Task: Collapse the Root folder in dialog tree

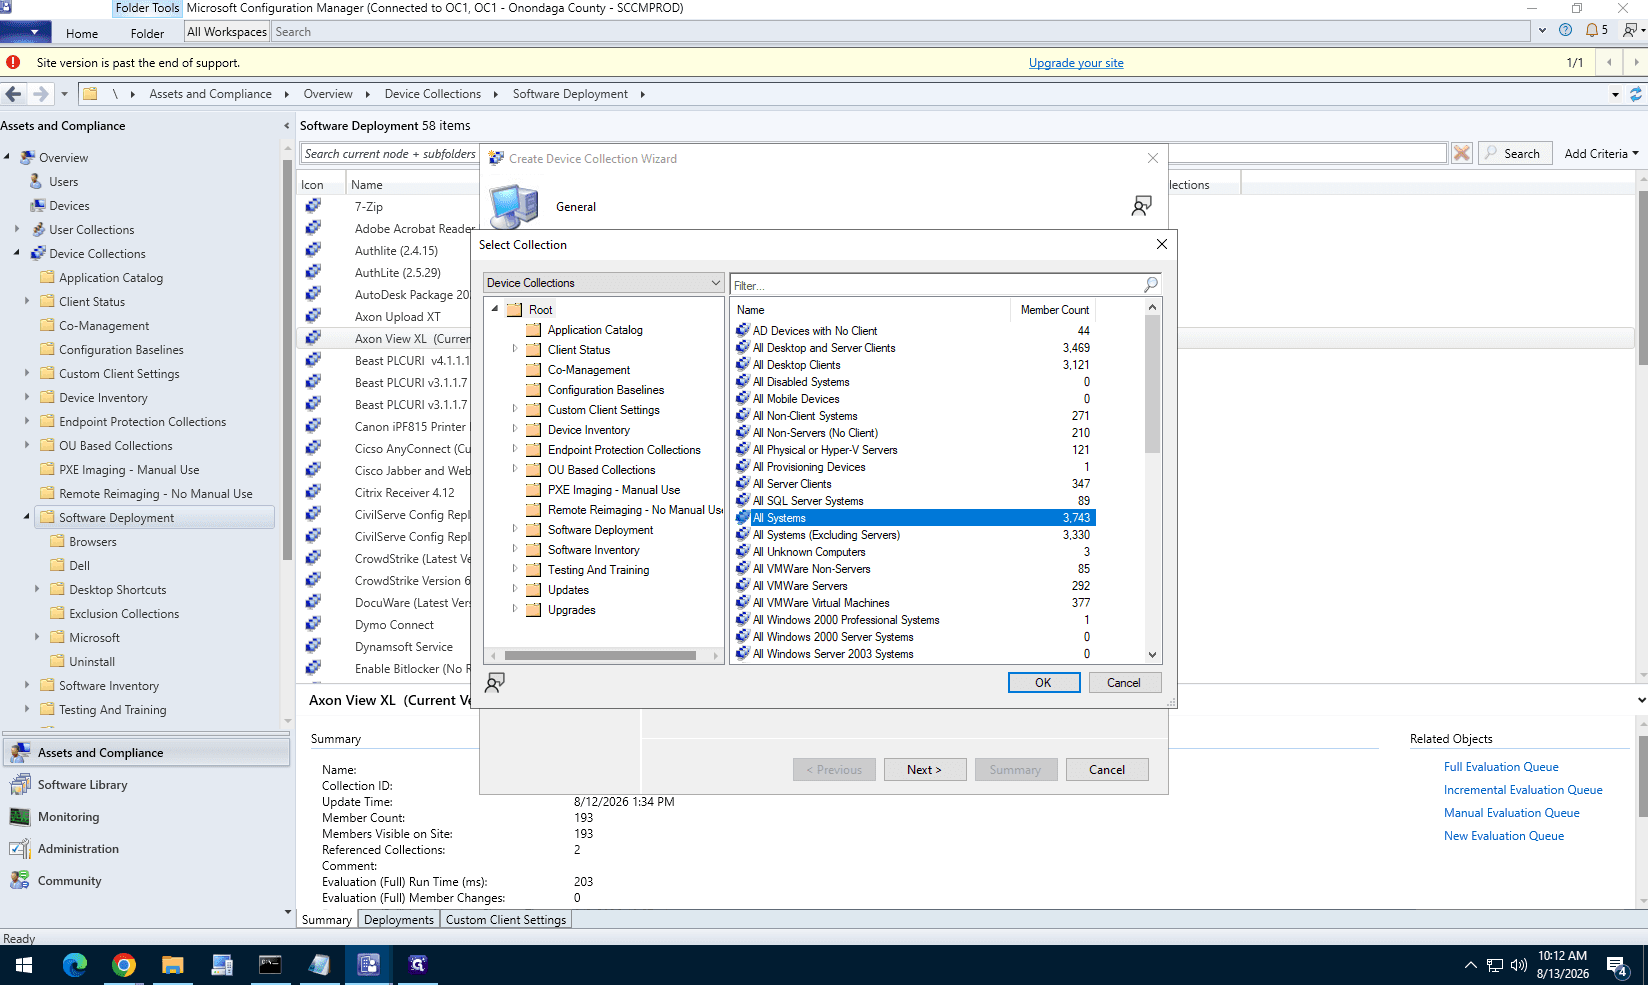Action: tap(495, 309)
